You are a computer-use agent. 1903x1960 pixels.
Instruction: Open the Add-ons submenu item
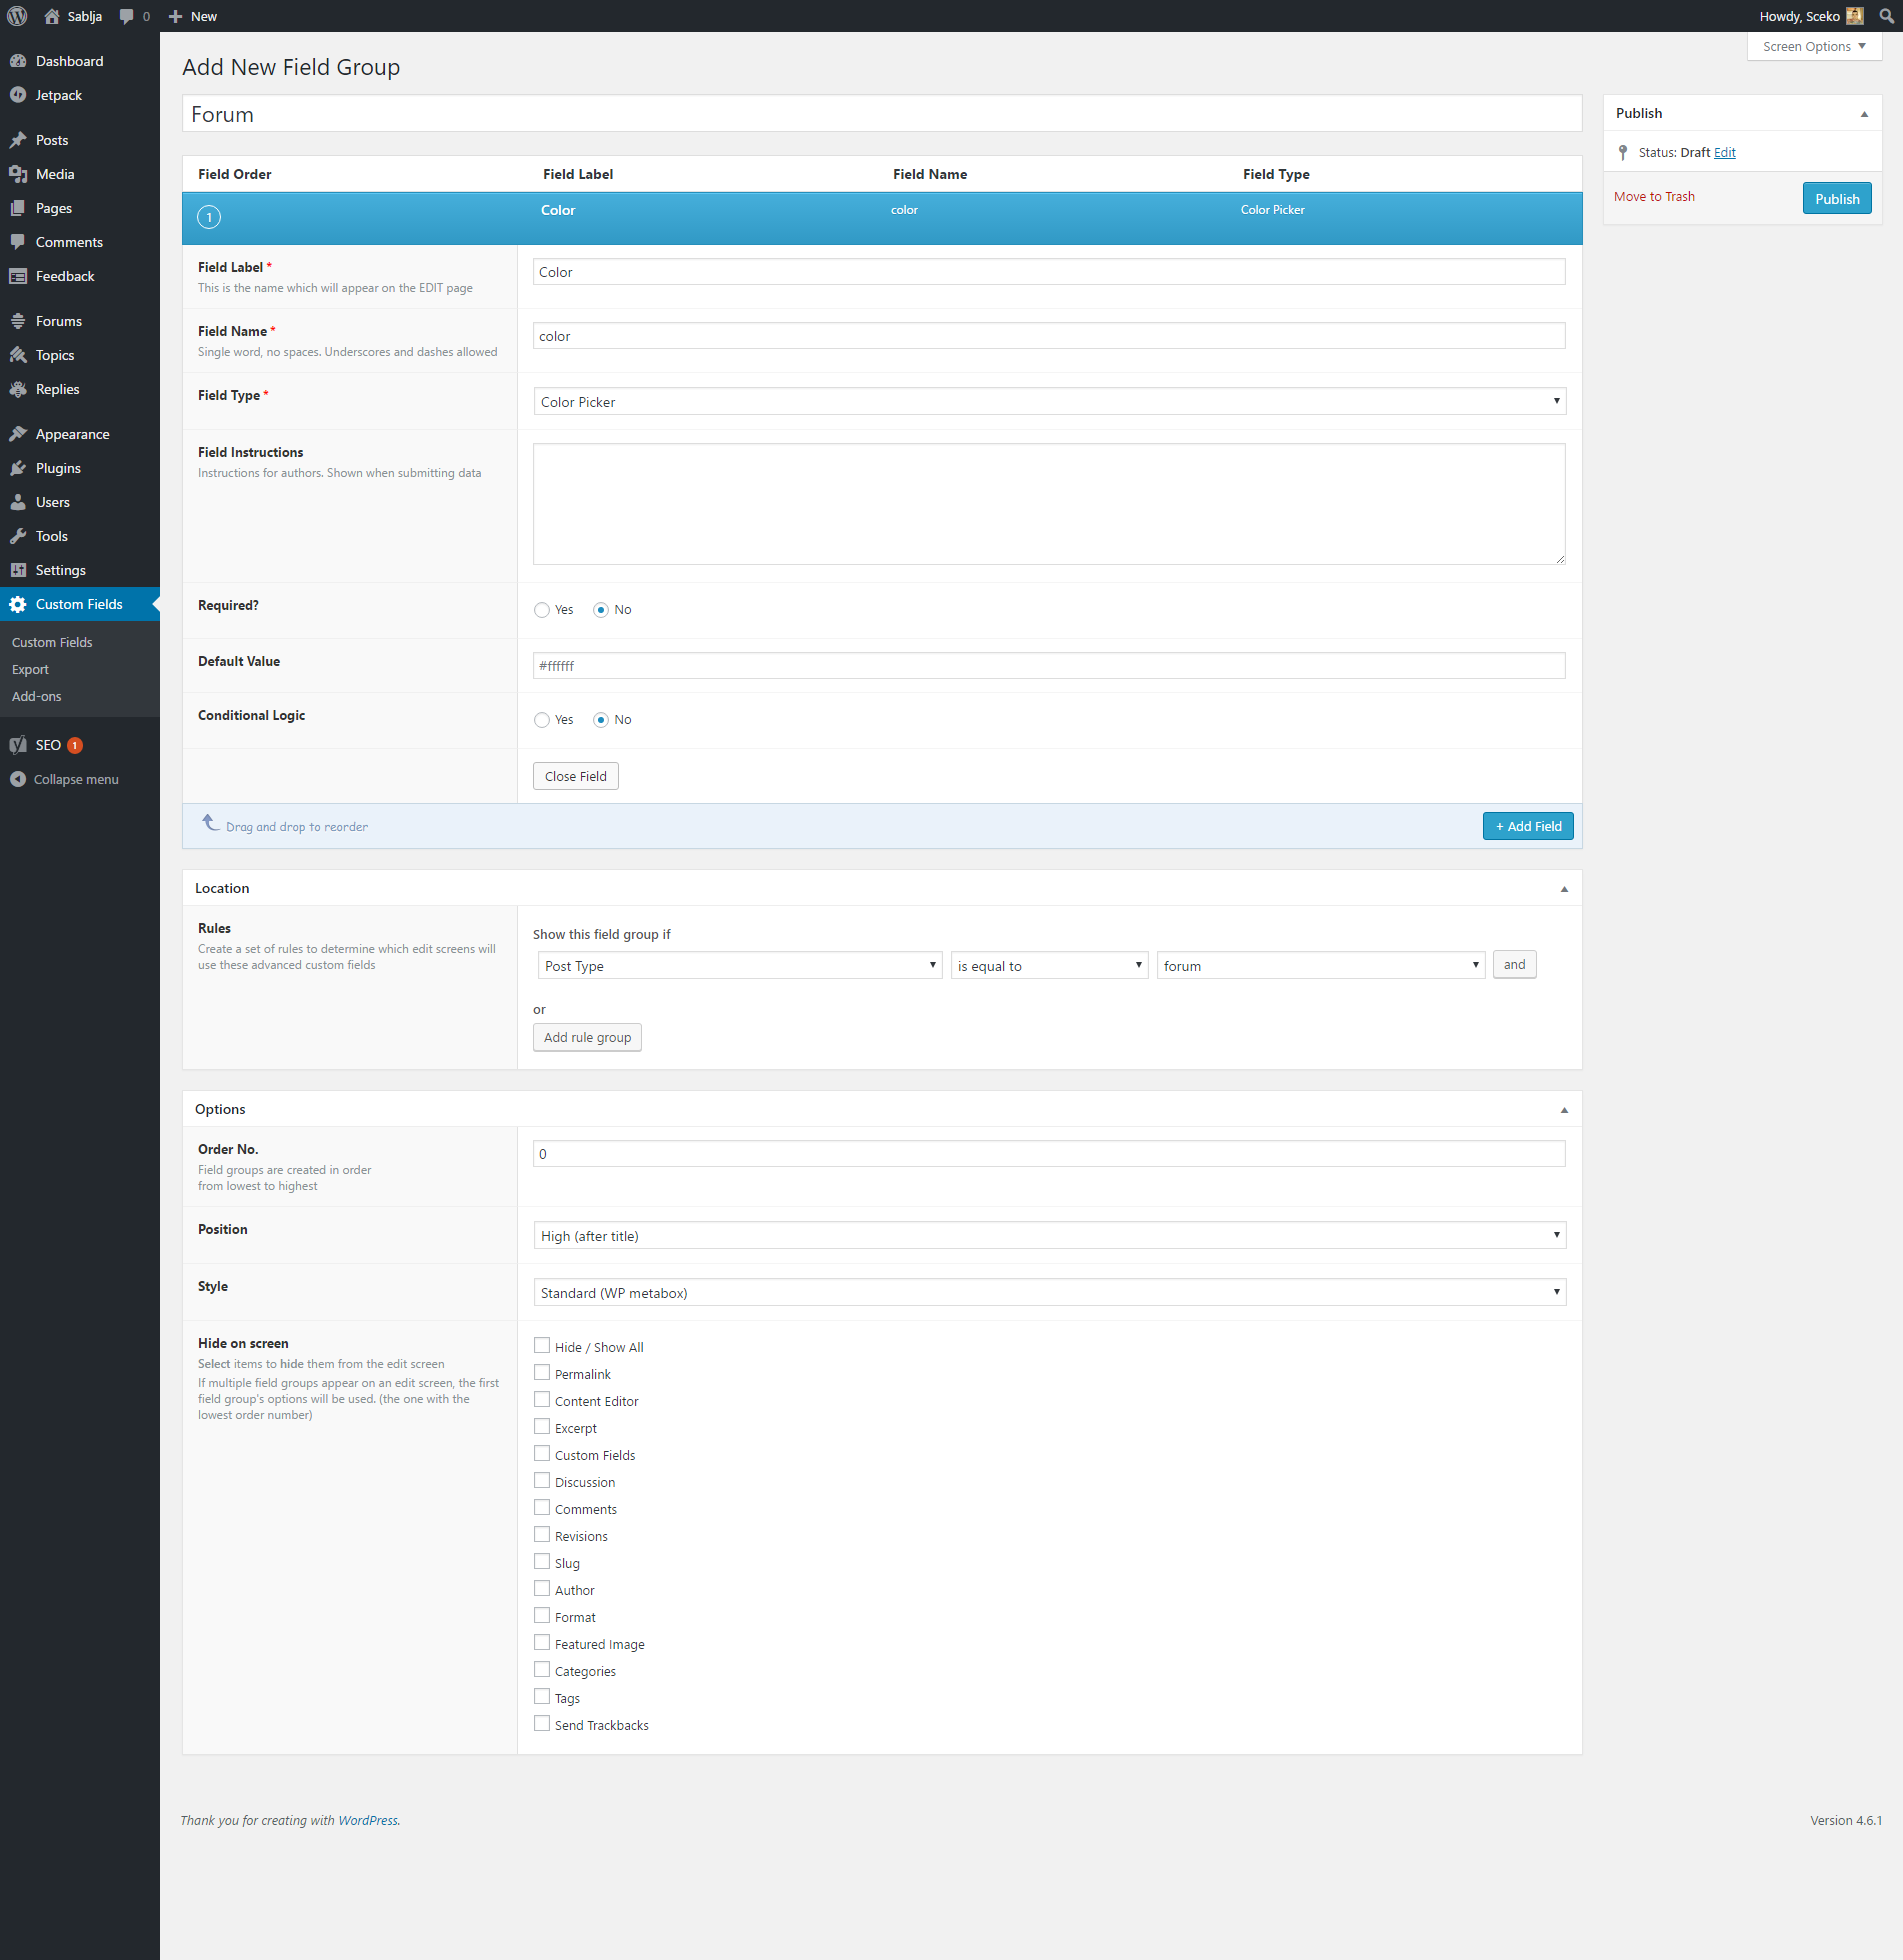[36, 696]
